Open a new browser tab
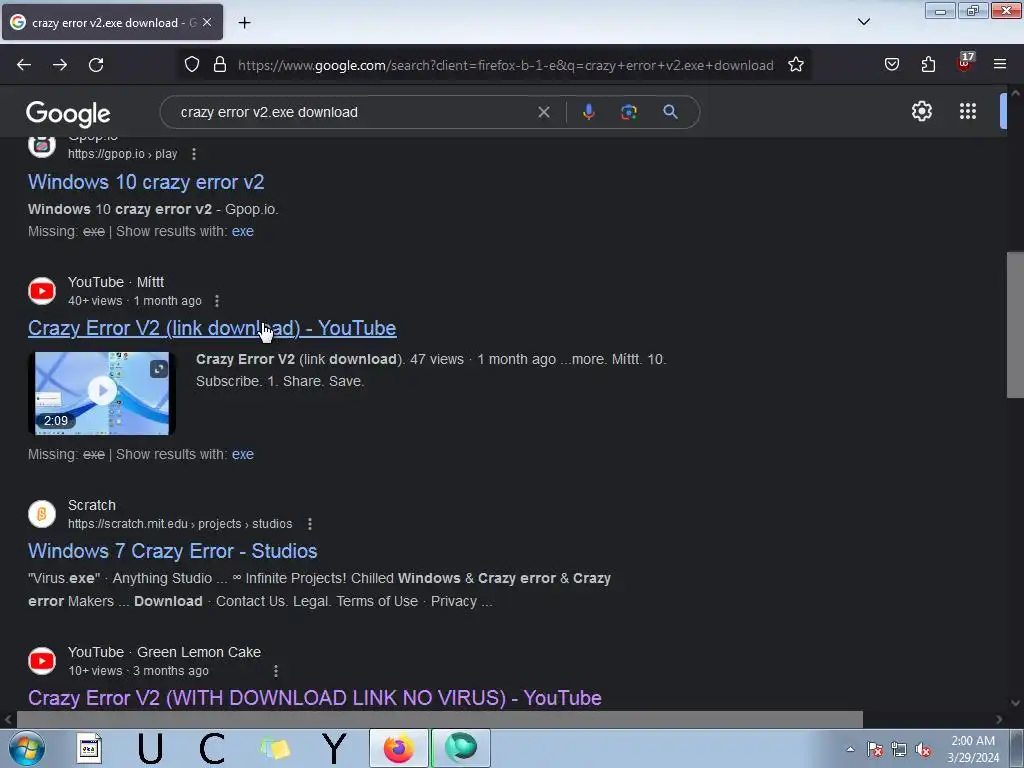Image resolution: width=1024 pixels, height=768 pixels. tap(244, 23)
